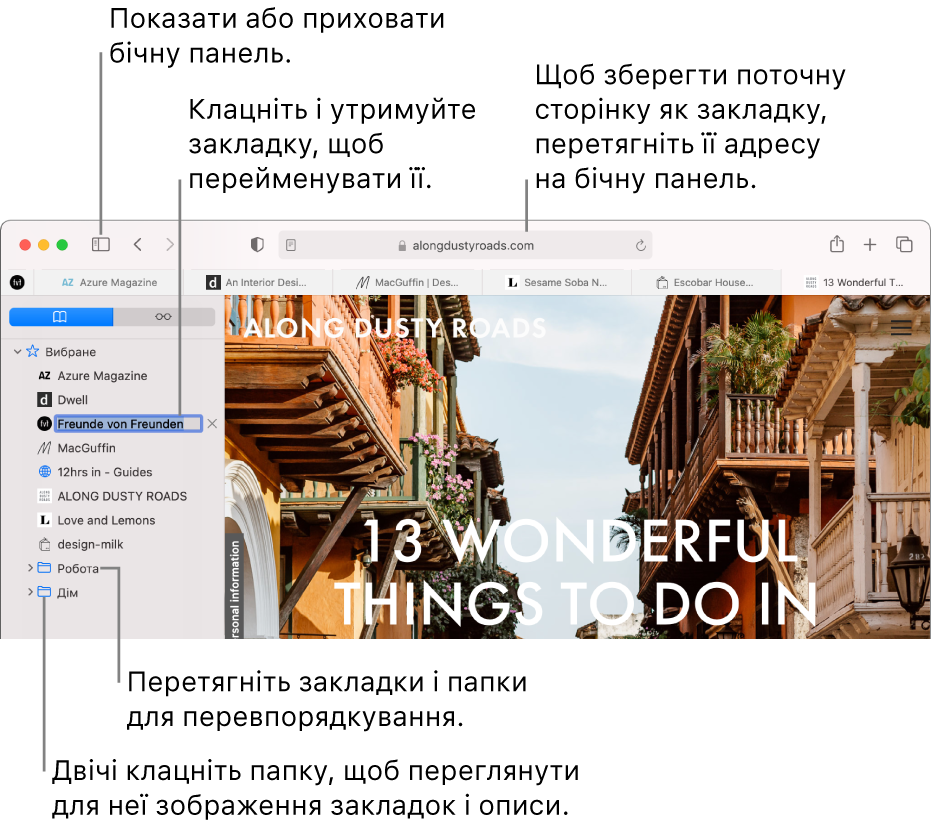Click the Dwell bookmark 'd' icon
Screen dimensions: 931x827
(45, 400)
